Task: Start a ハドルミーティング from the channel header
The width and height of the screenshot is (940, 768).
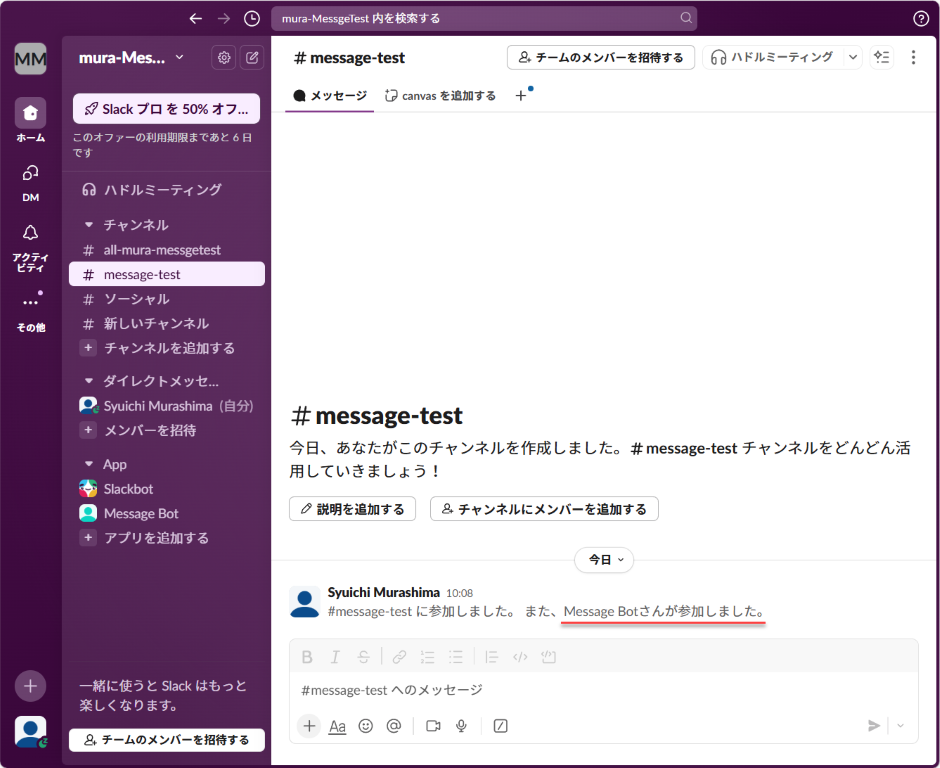Action: click(x=772, y=58)
